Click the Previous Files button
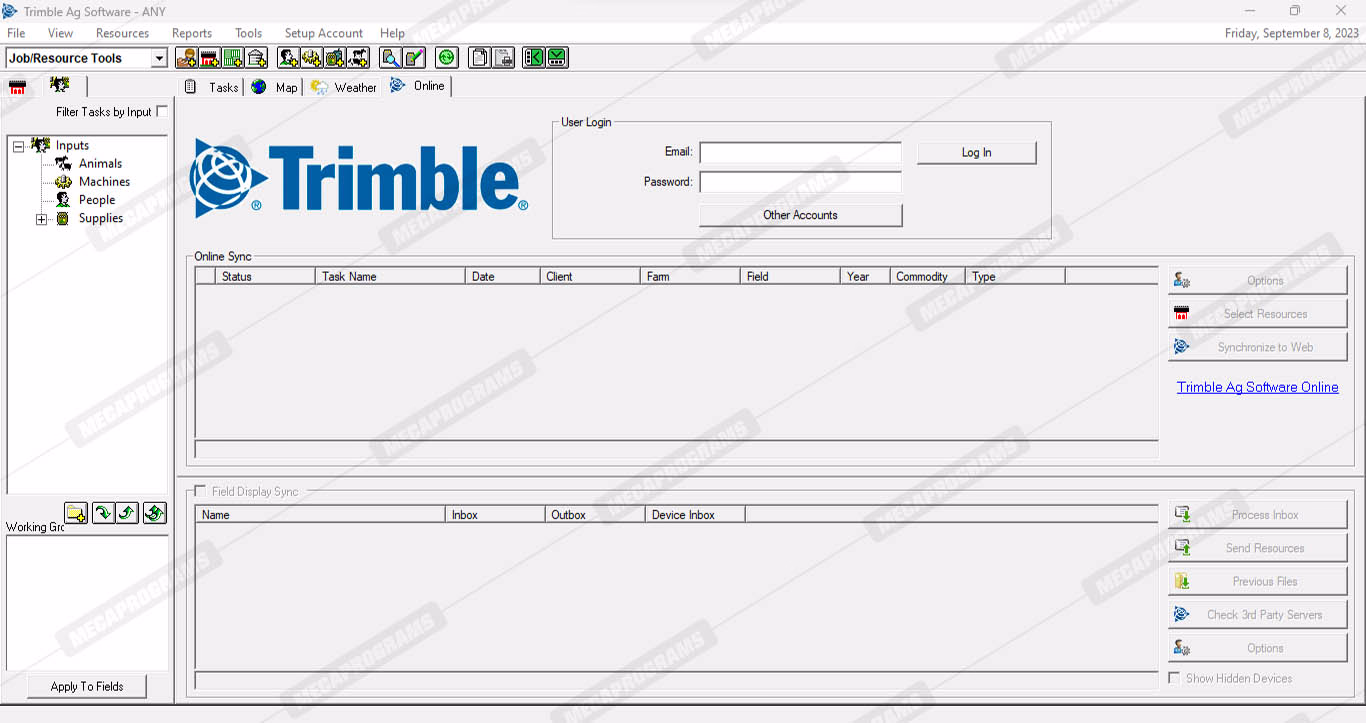This screenshot has width=1366, height=723. pyautogui.click(x=1258, y=581)
